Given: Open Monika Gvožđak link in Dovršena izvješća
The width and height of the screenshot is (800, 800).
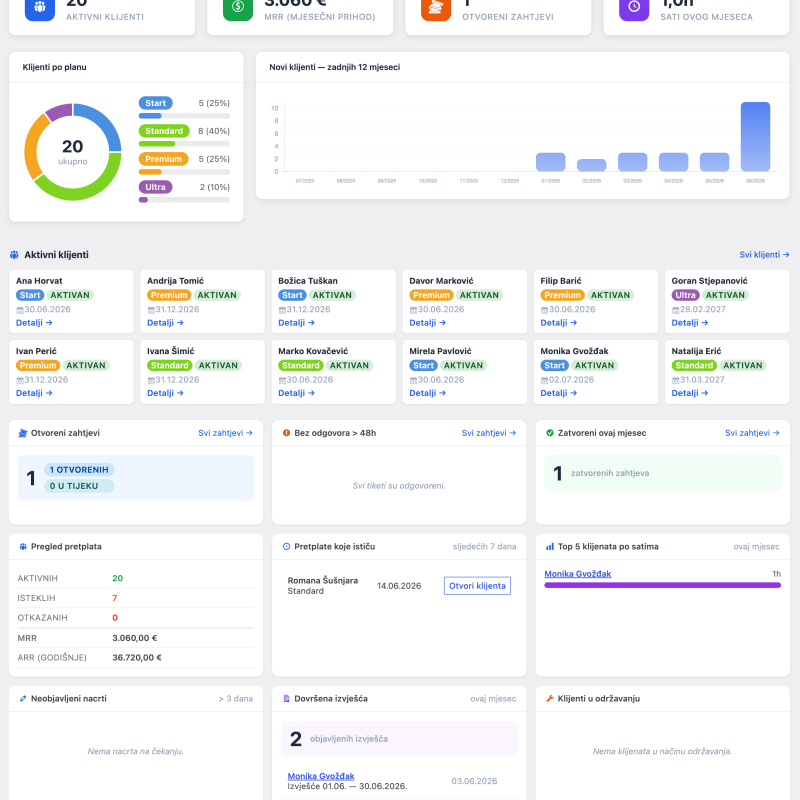Looking at the screenshot, I should tap(321, 776).
